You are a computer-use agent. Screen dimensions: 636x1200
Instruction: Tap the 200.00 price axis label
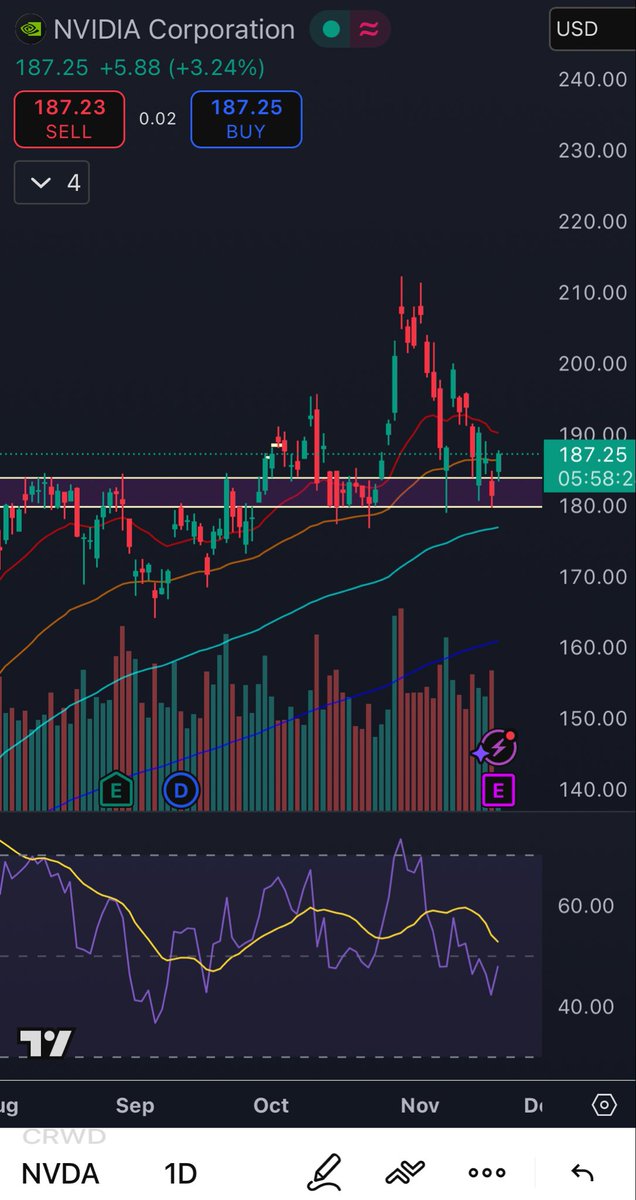[593, 363]
